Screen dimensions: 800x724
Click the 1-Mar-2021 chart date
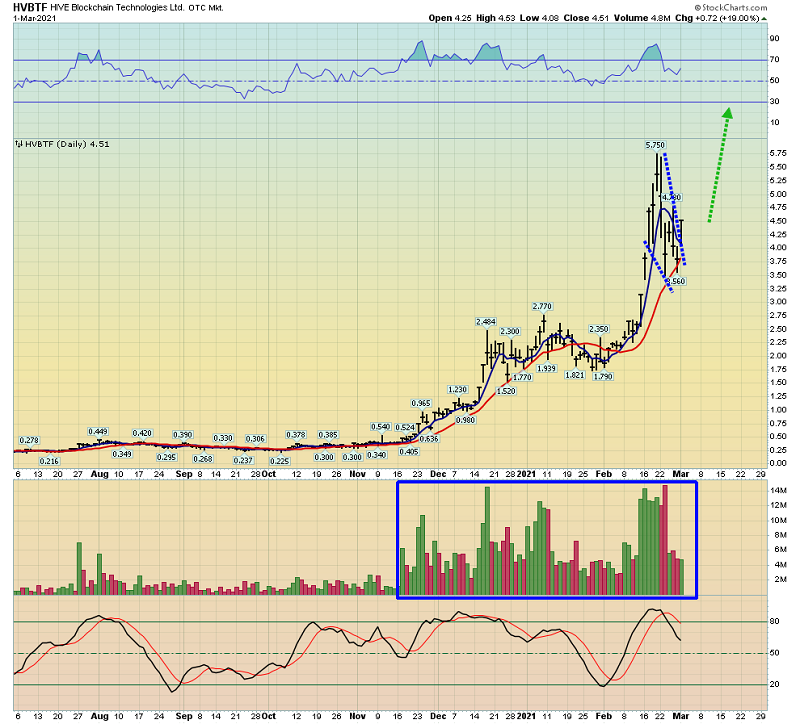(35, 18)
